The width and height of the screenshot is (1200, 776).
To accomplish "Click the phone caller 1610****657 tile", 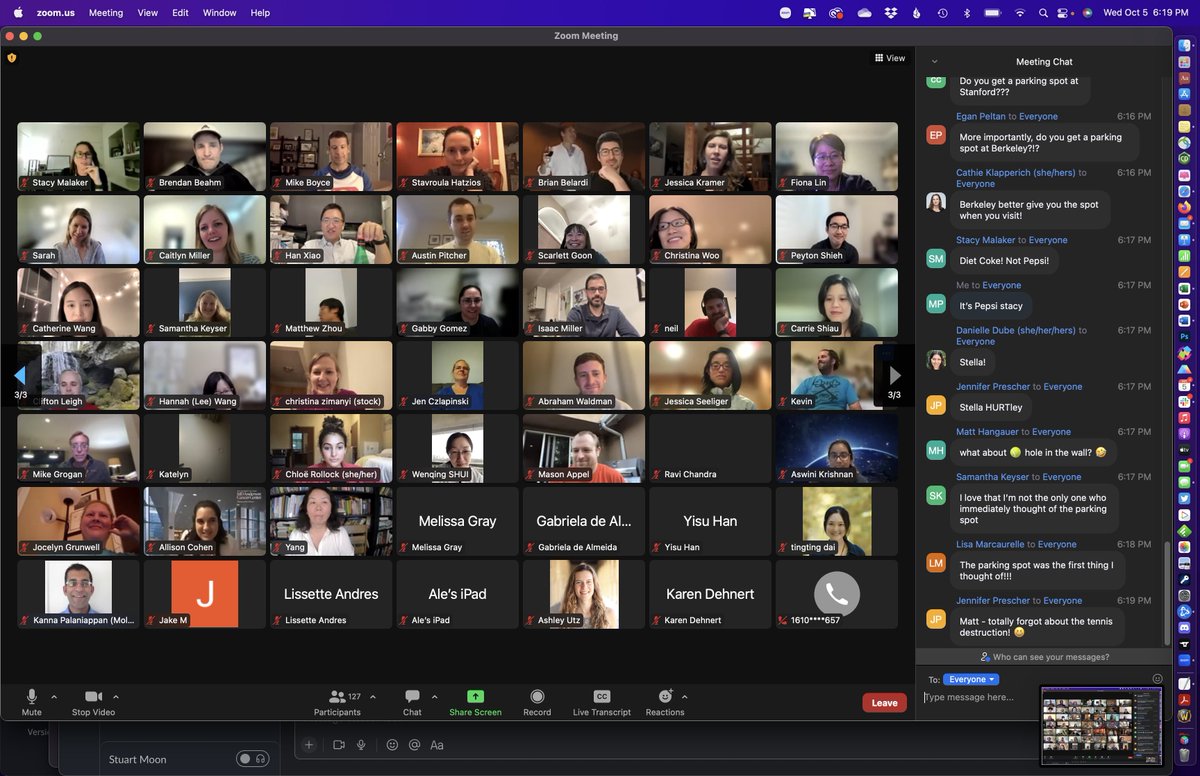I will pos(836,594).
